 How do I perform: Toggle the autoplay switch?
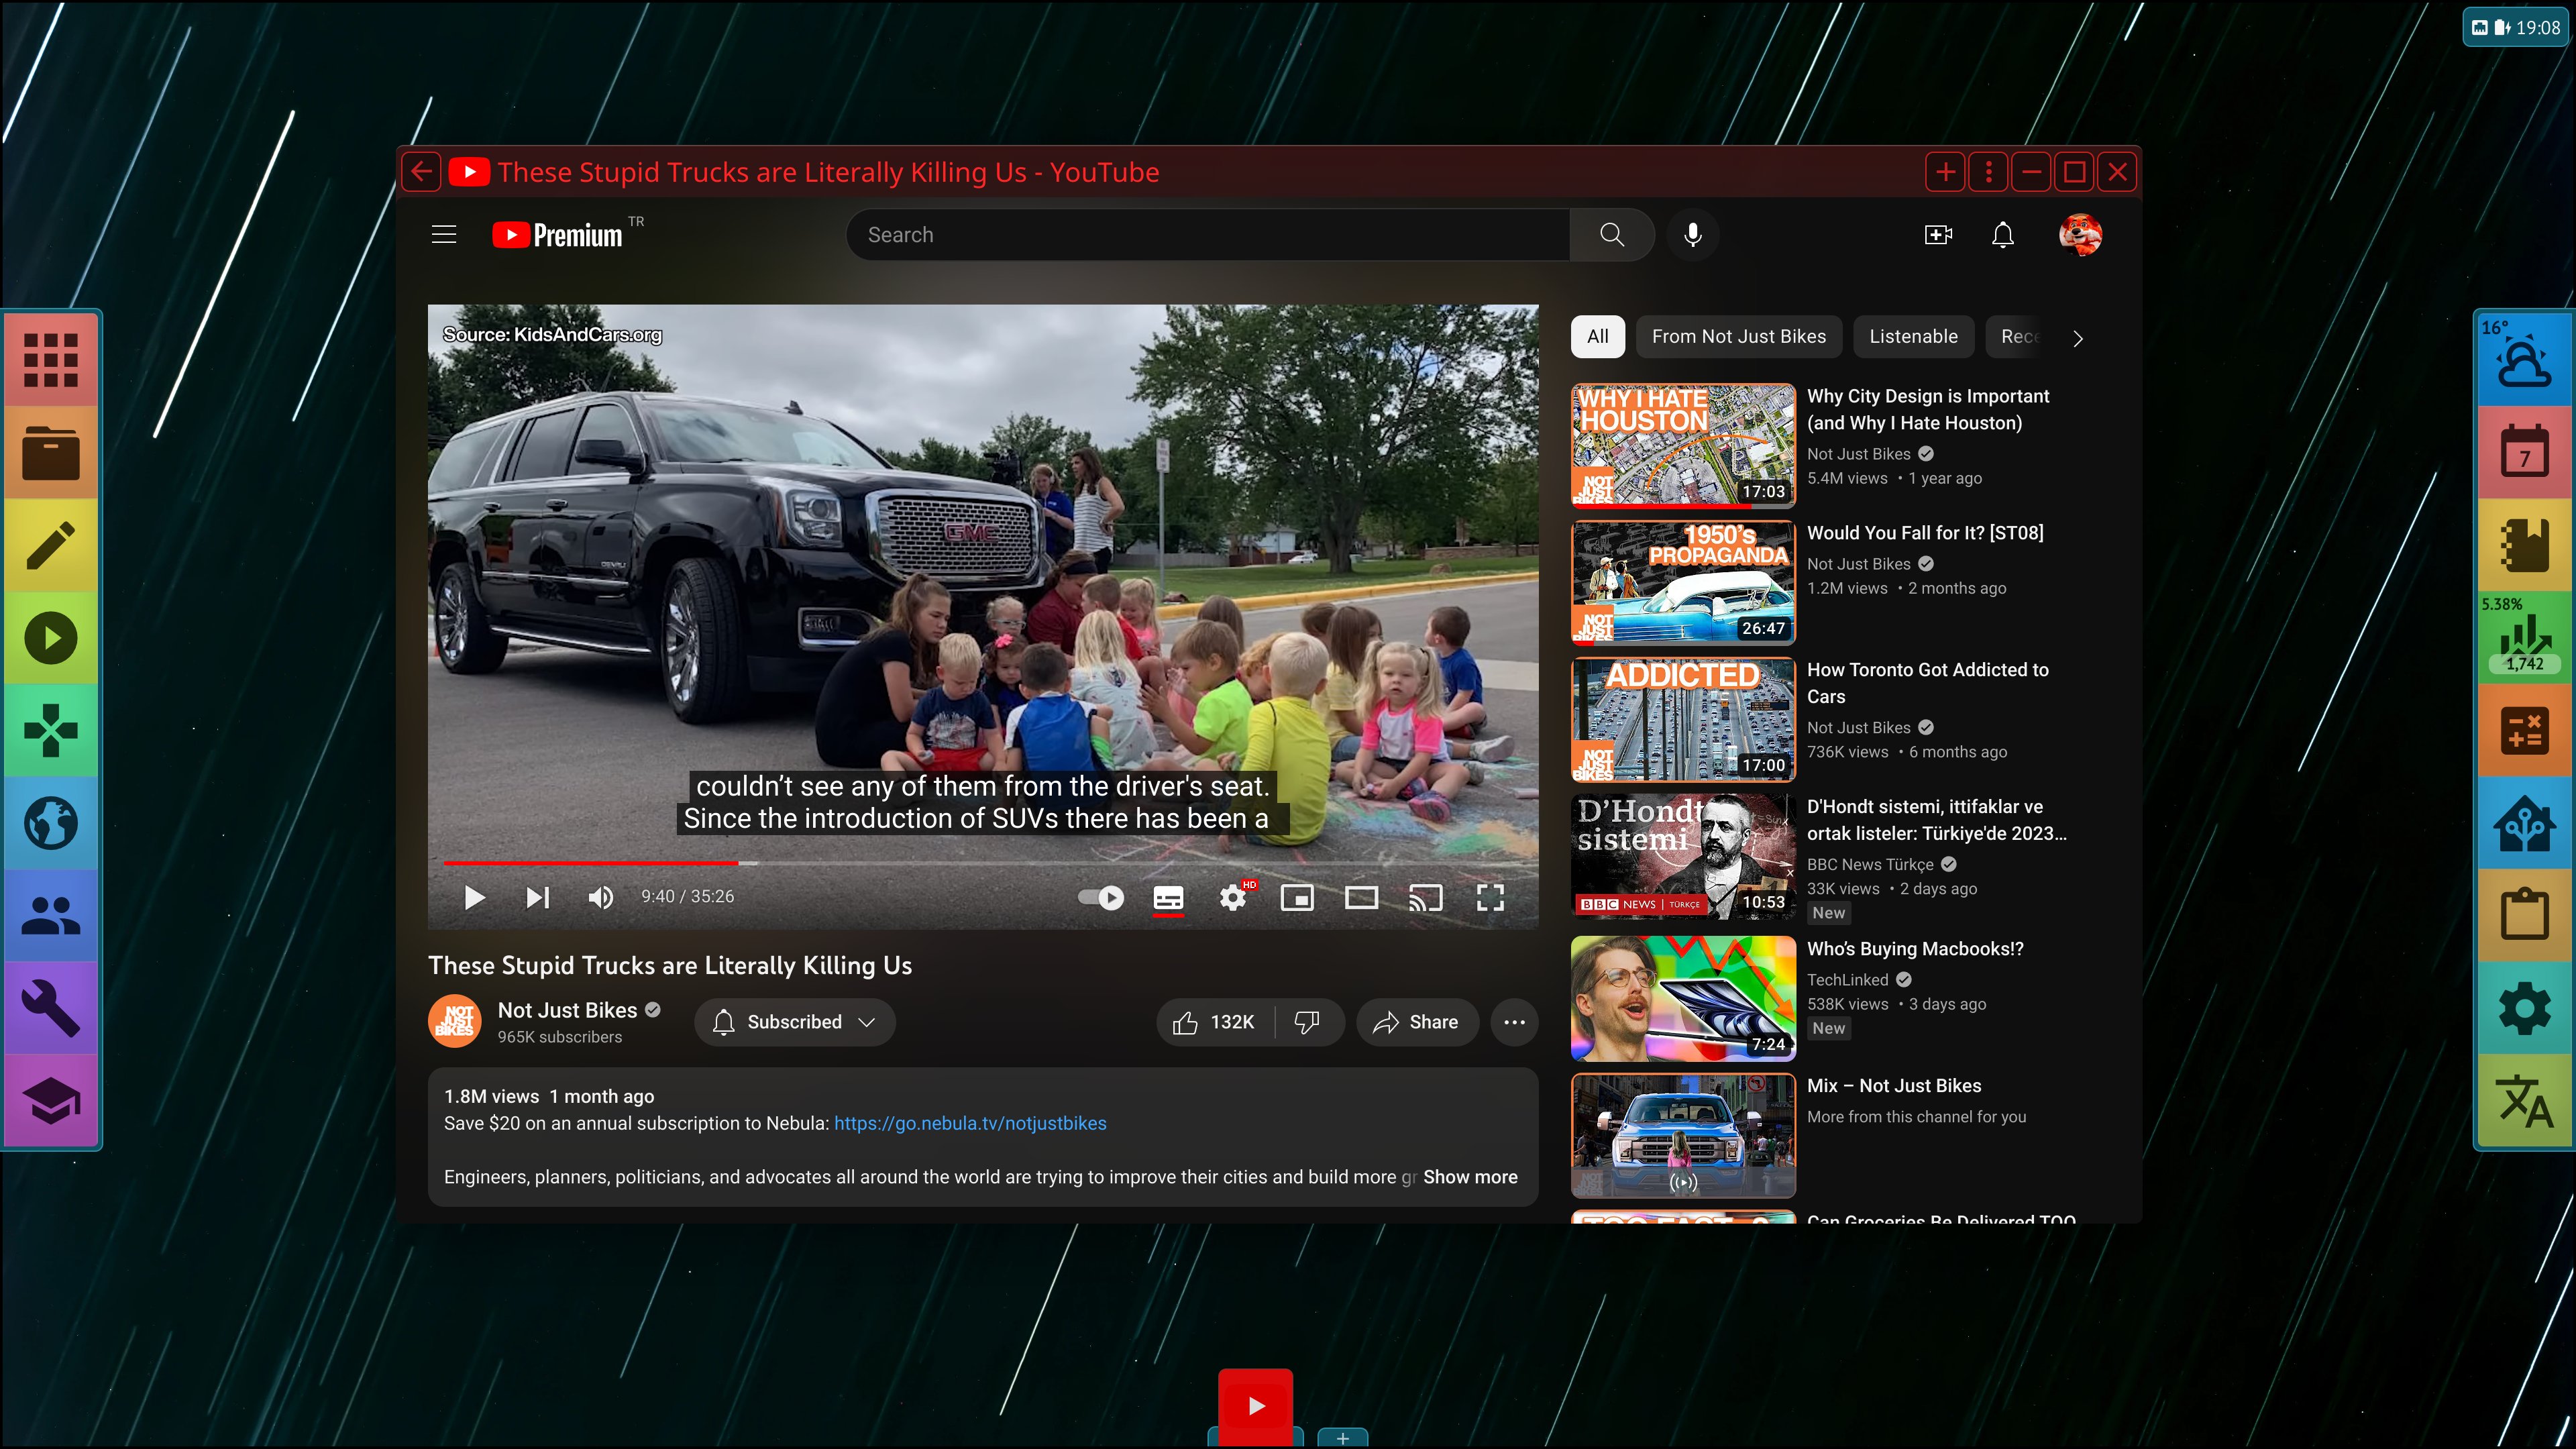click(x=1101, y=897)
